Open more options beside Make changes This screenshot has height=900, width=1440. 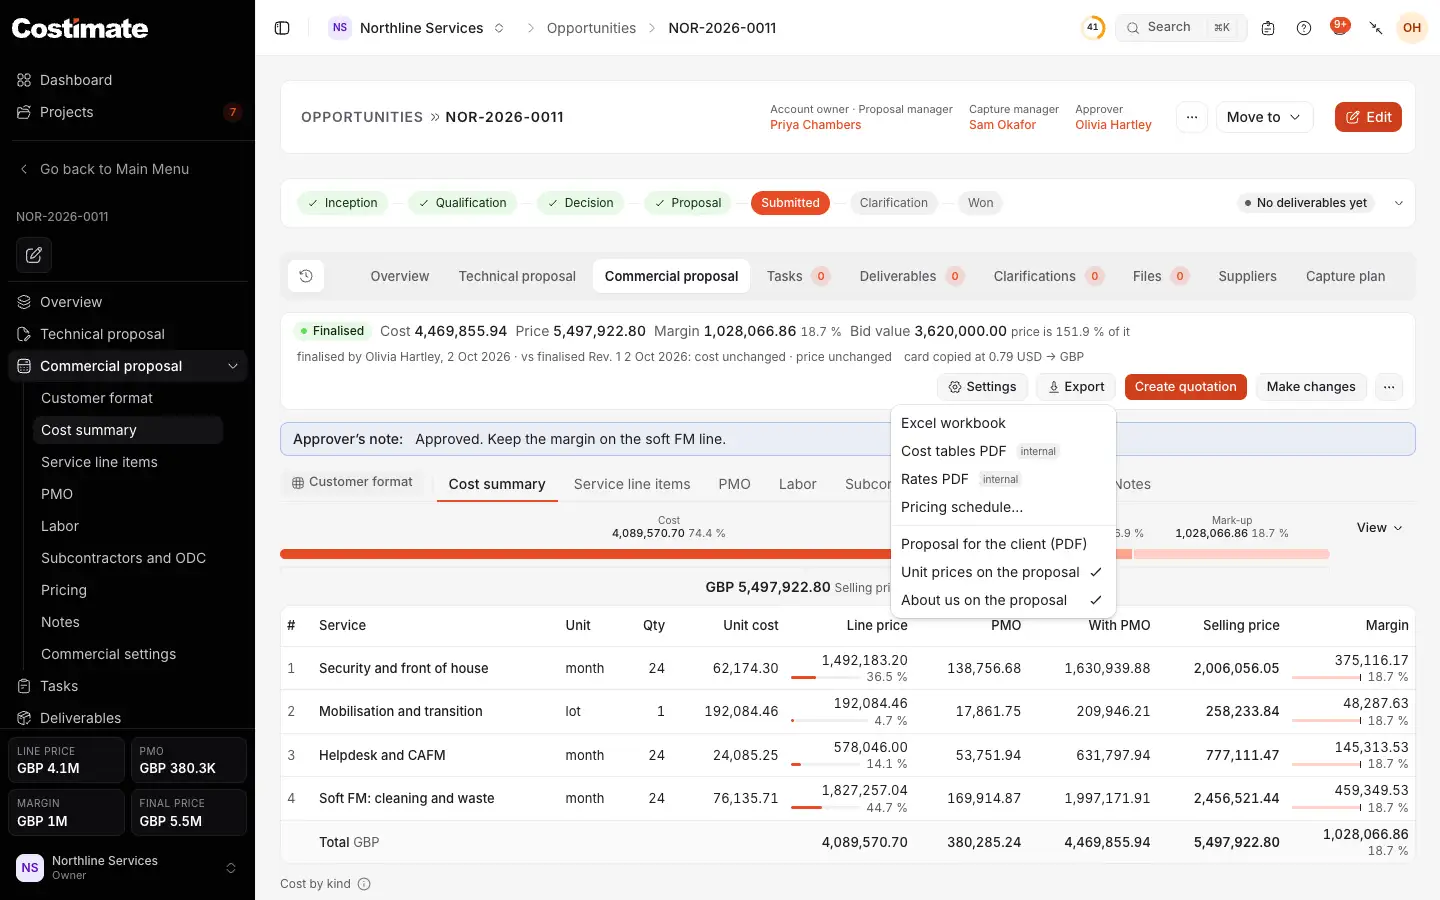pos(1389,387)
